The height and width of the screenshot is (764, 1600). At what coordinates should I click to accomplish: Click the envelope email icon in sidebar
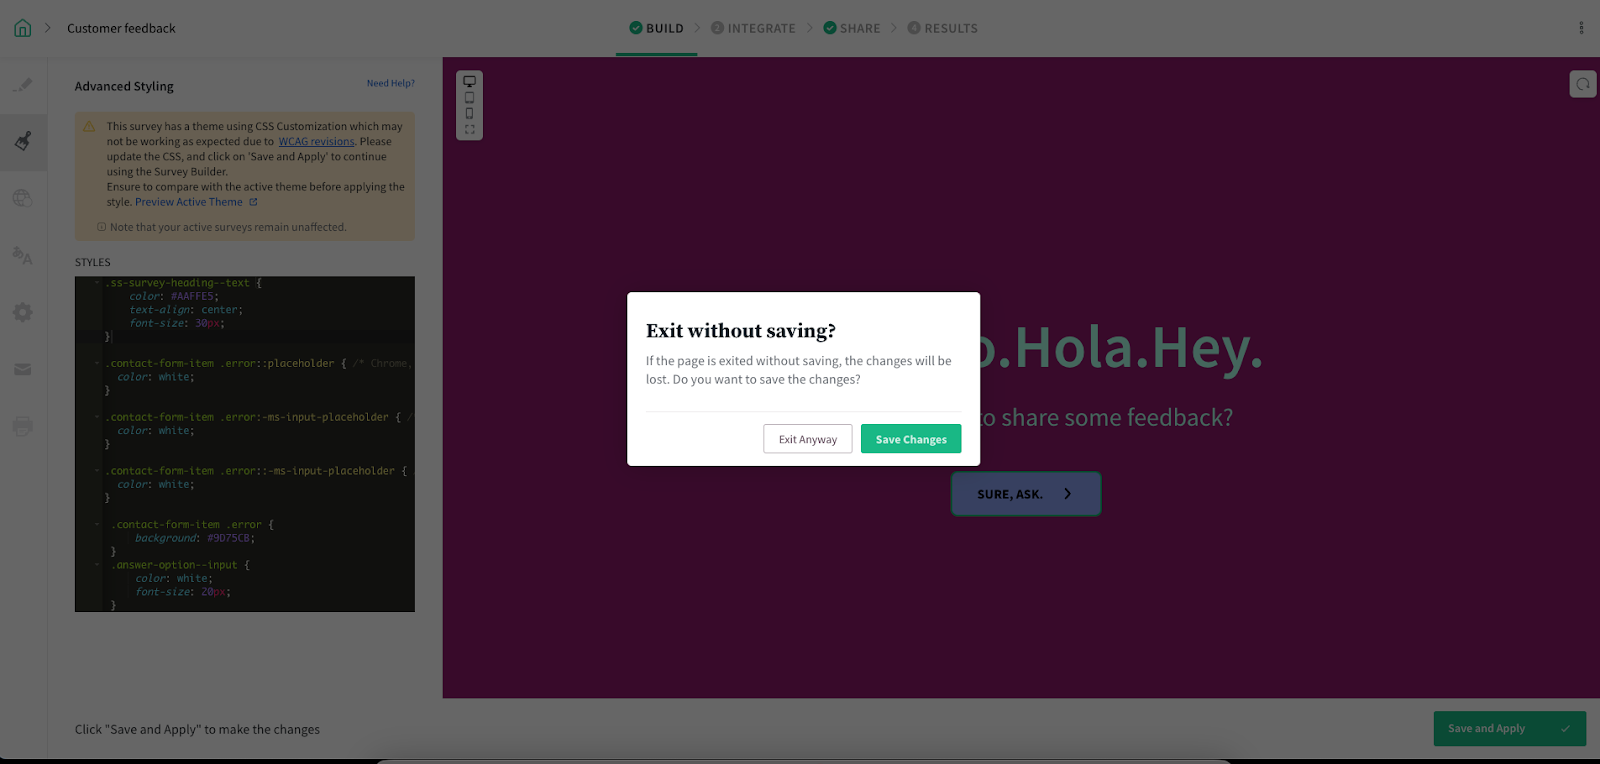click(x=23, y=370)
